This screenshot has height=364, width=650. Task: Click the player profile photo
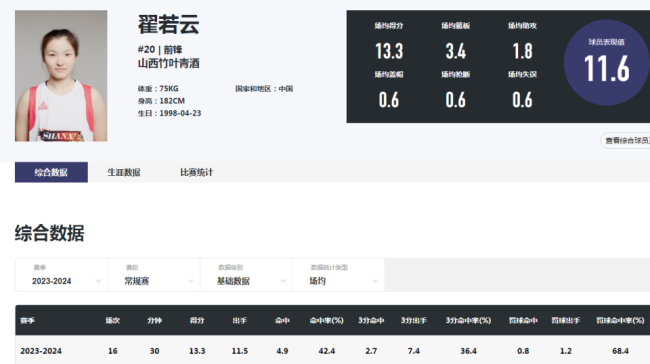[61, 76]
